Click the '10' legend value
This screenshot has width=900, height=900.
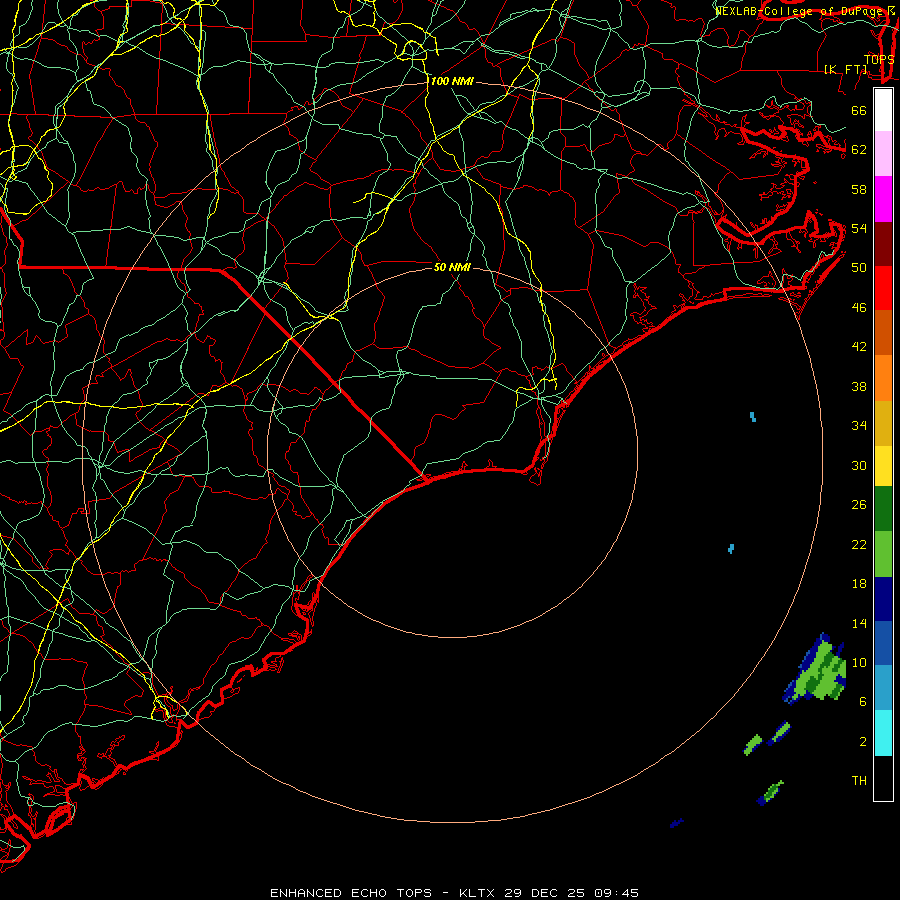click(x=859, y=663)
